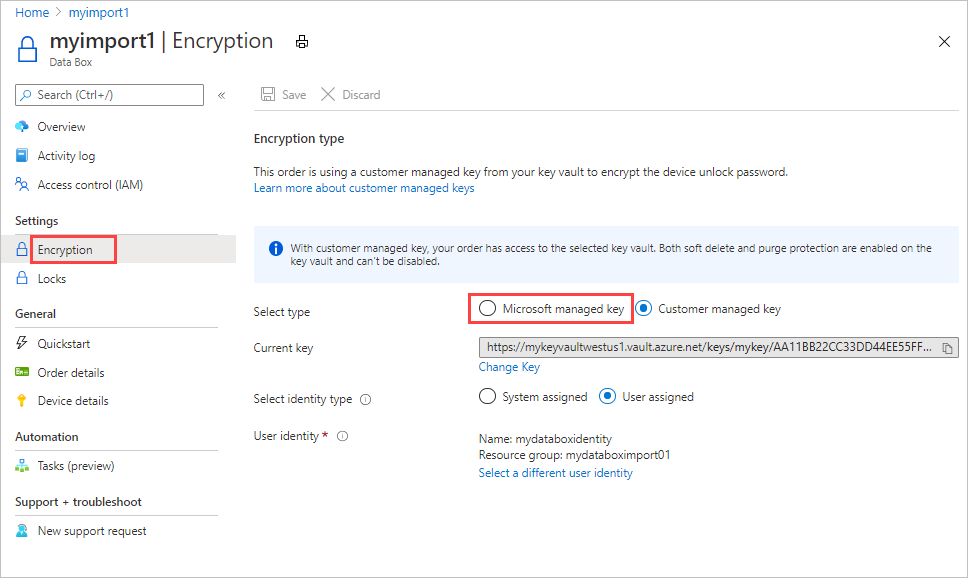
Task: Open the Activity log menu item
Action: point(66,156)
